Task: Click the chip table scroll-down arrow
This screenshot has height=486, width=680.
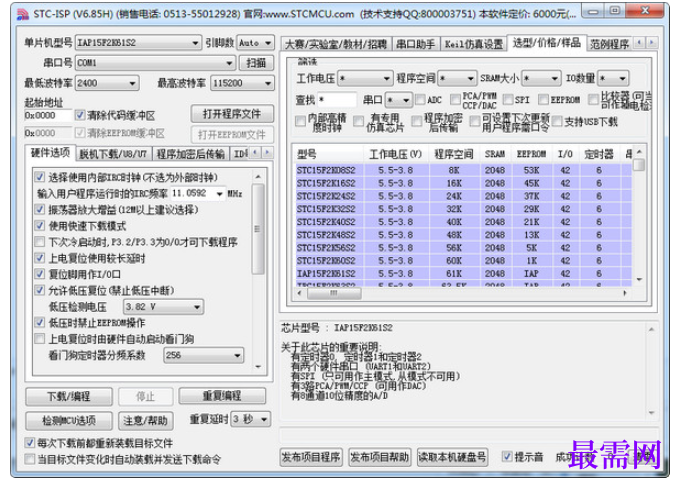Action: click(639, 280)
